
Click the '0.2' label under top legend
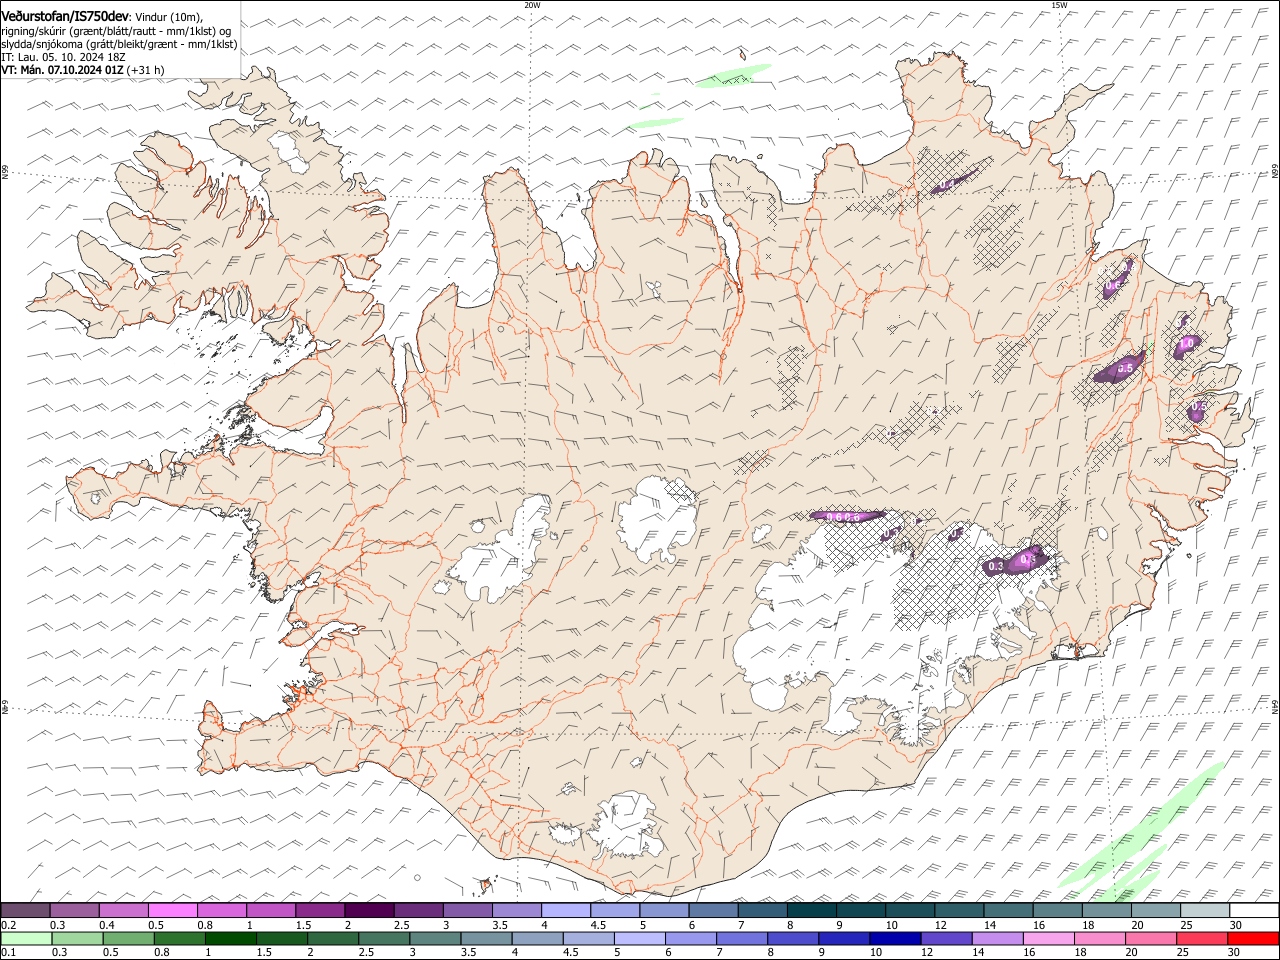[8, 925]
